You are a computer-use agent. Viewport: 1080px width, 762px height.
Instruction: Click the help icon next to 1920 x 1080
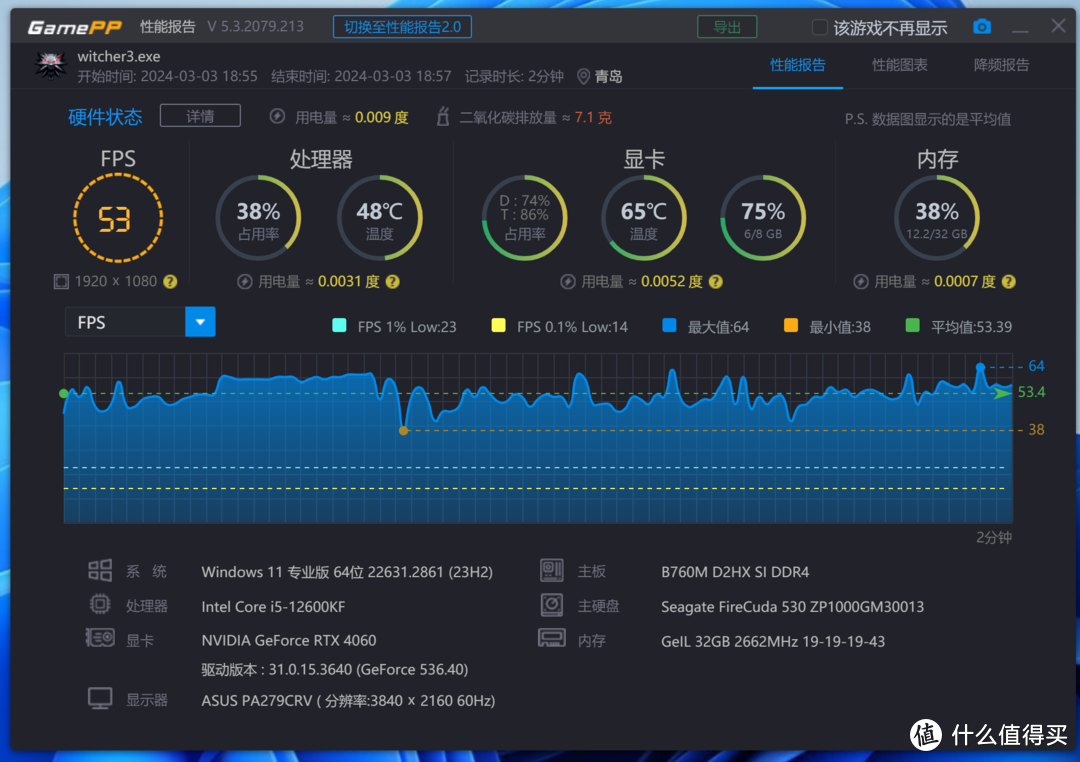[x=170, y=282]
